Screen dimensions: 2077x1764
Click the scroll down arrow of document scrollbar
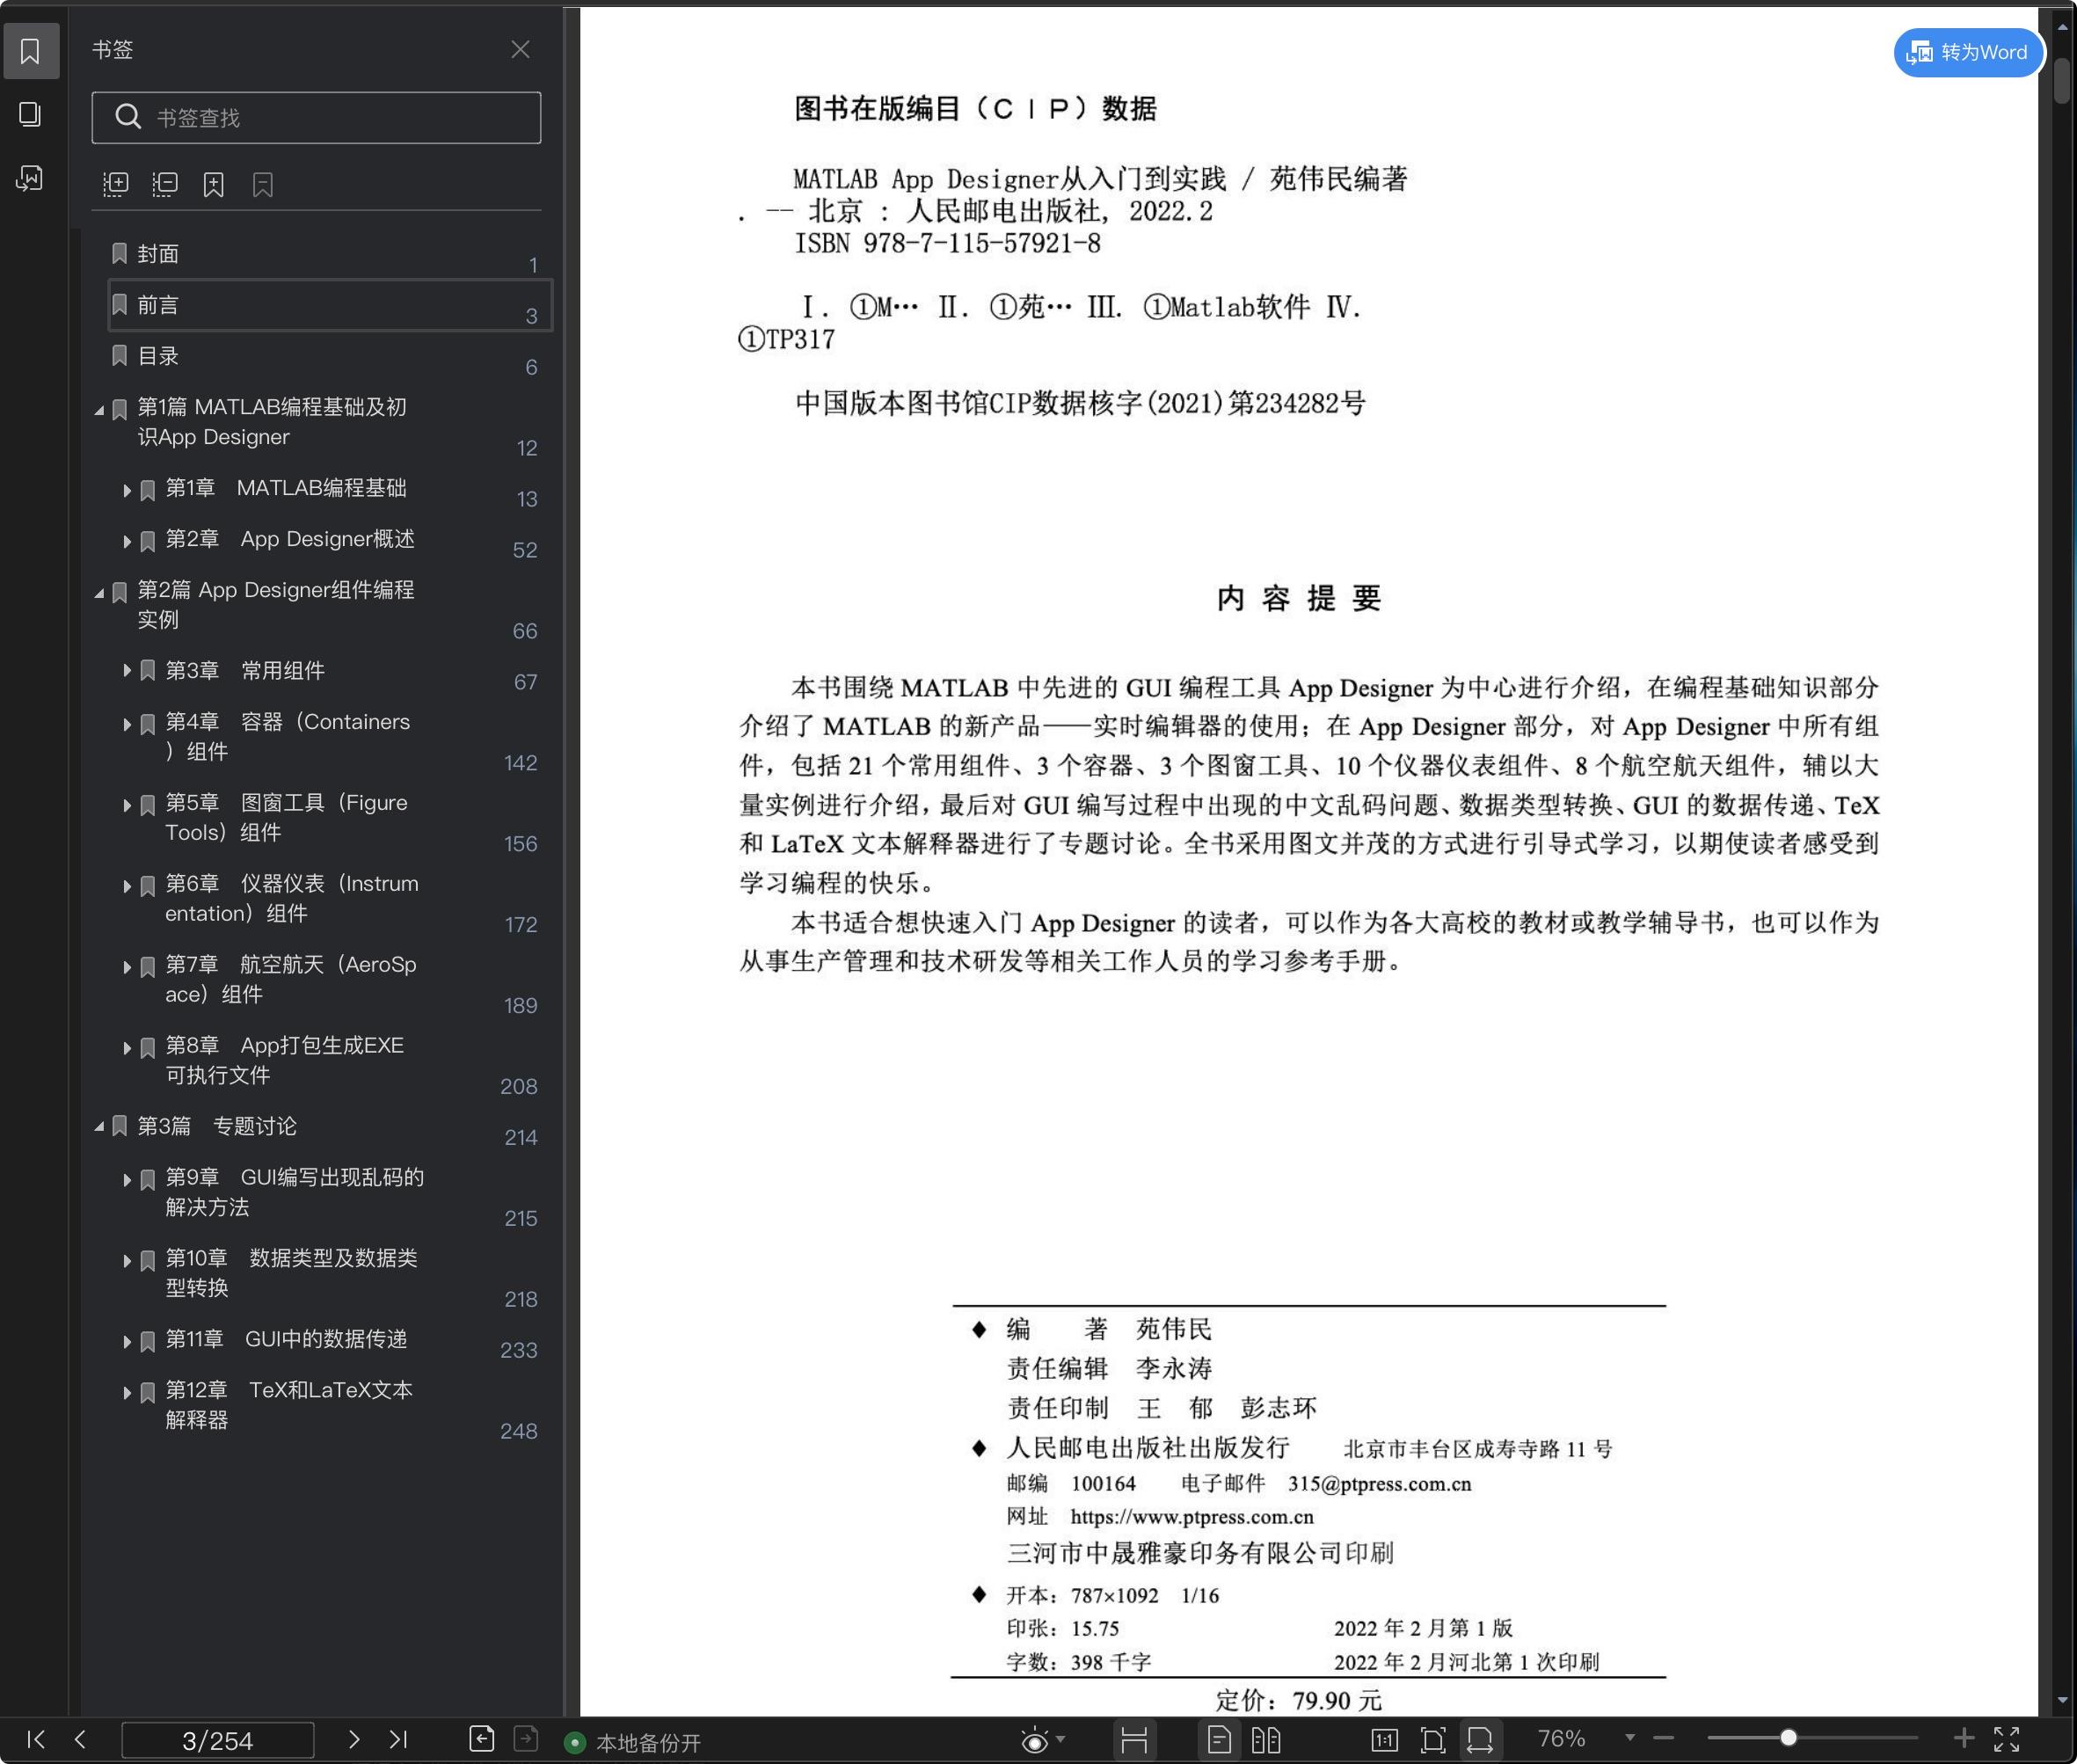click(2062, 1700)
